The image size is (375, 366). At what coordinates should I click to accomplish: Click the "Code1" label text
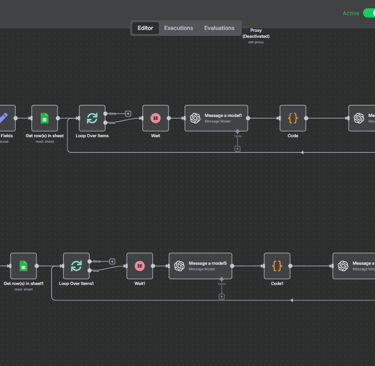[277, 283]
